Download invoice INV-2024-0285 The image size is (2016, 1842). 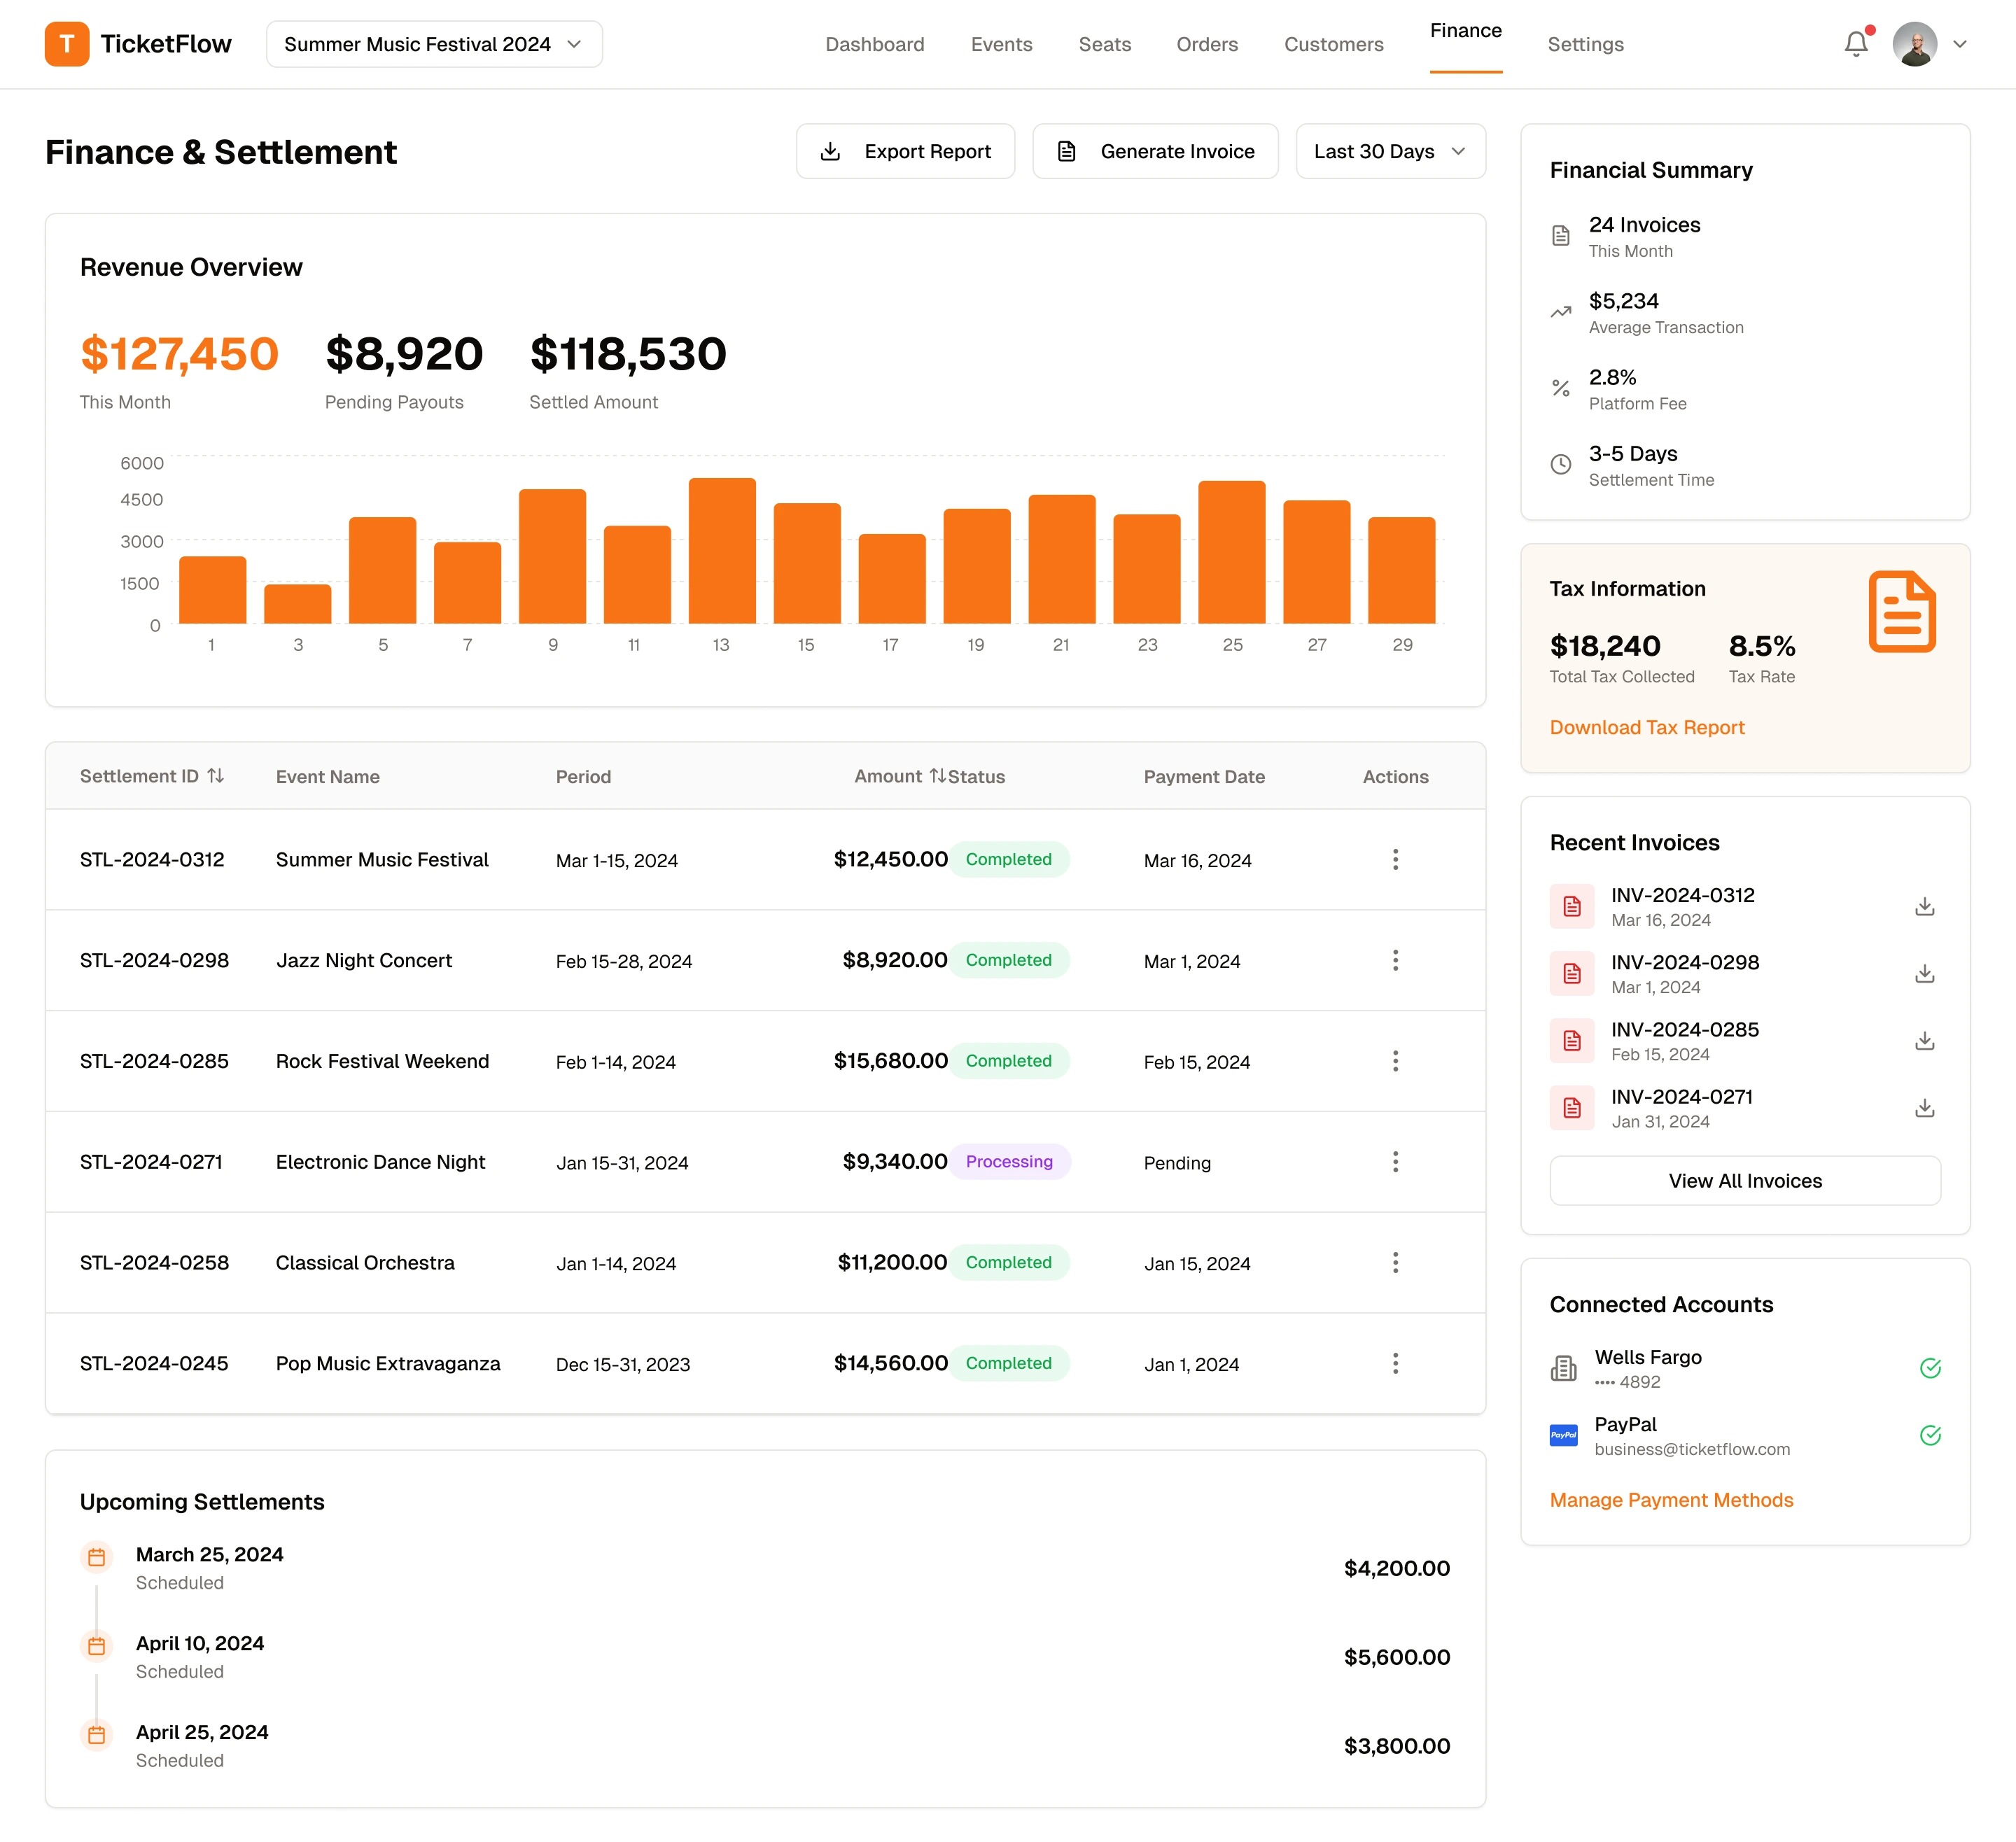point(1924,1041)
